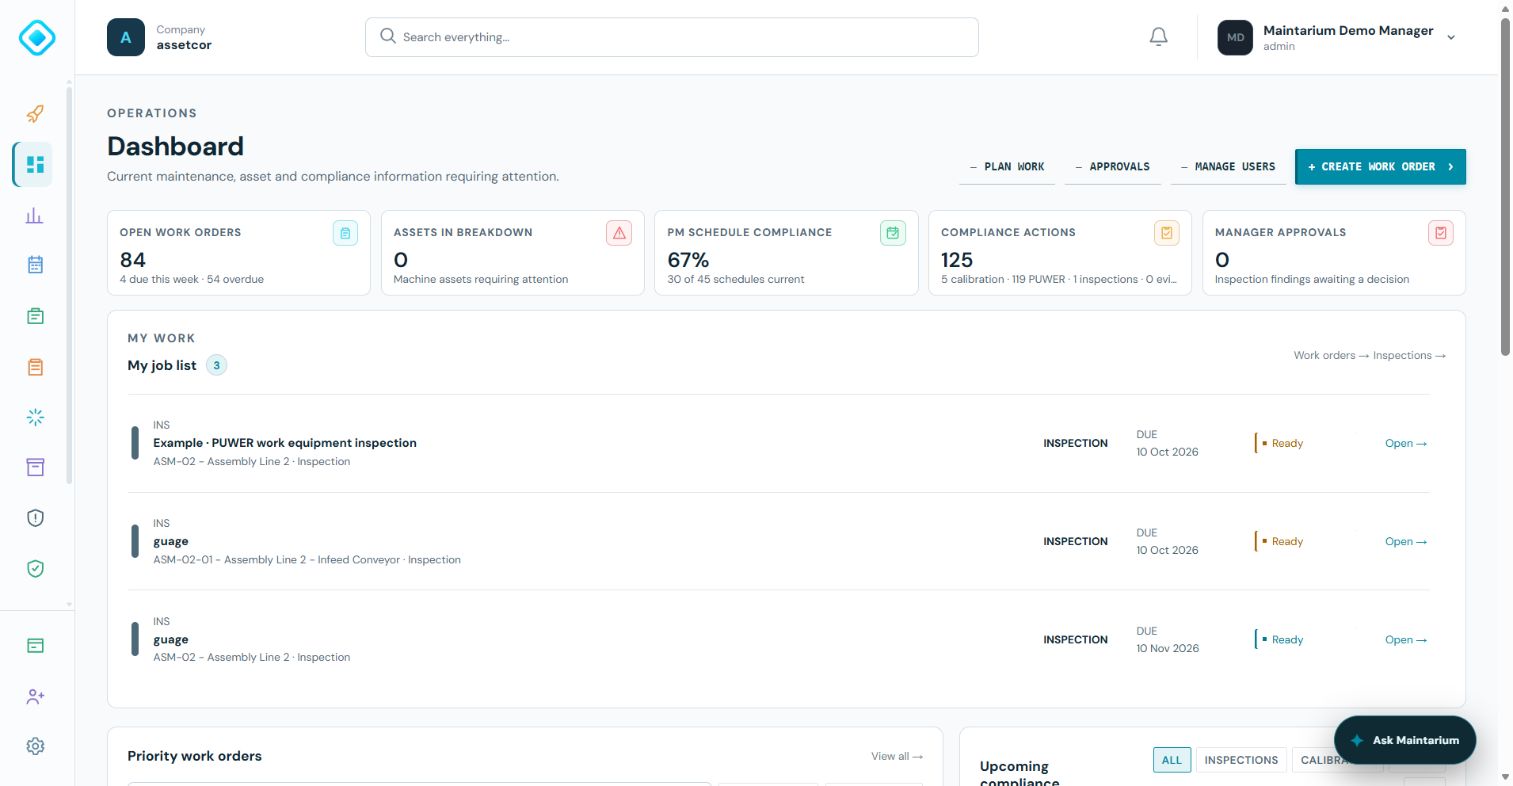This screenshot has height=786, width=1513.
Task: Open the rocket icon in sidebar
Action: click(35, 114)
